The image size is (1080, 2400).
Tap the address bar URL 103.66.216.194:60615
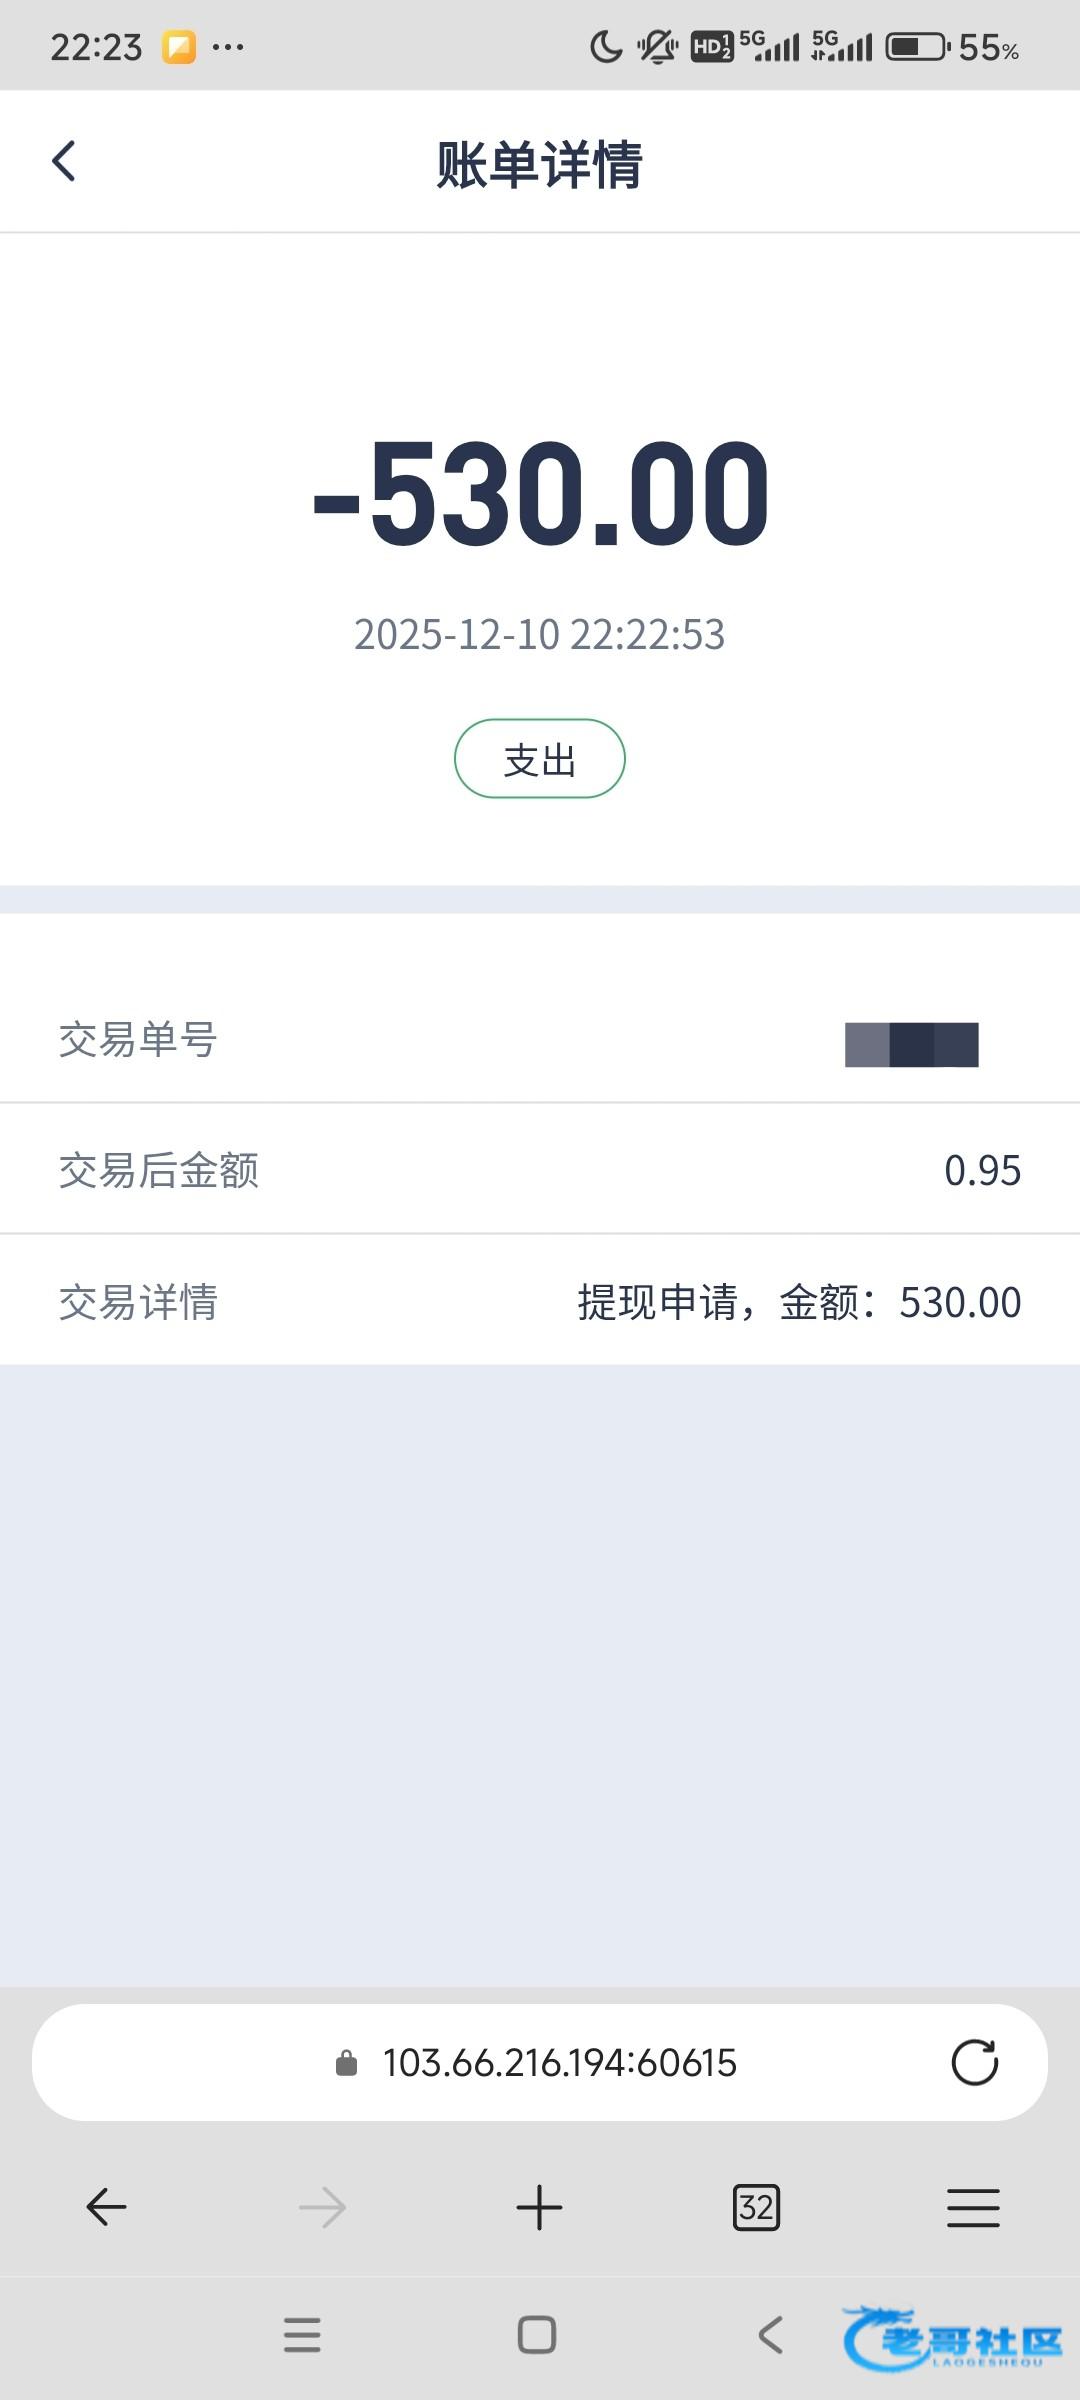(559, 2063)
